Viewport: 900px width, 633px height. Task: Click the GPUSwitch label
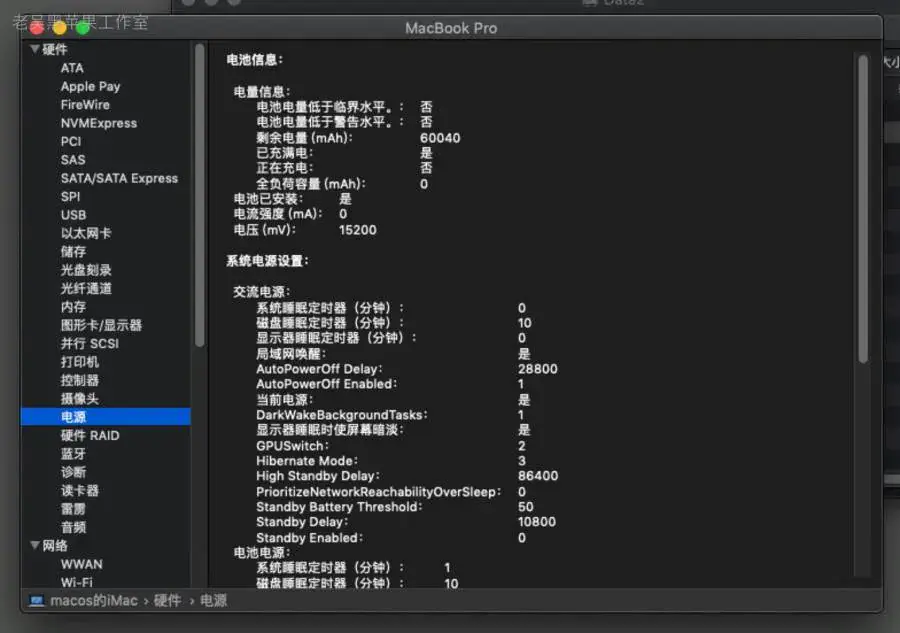[x=293, y=446]
